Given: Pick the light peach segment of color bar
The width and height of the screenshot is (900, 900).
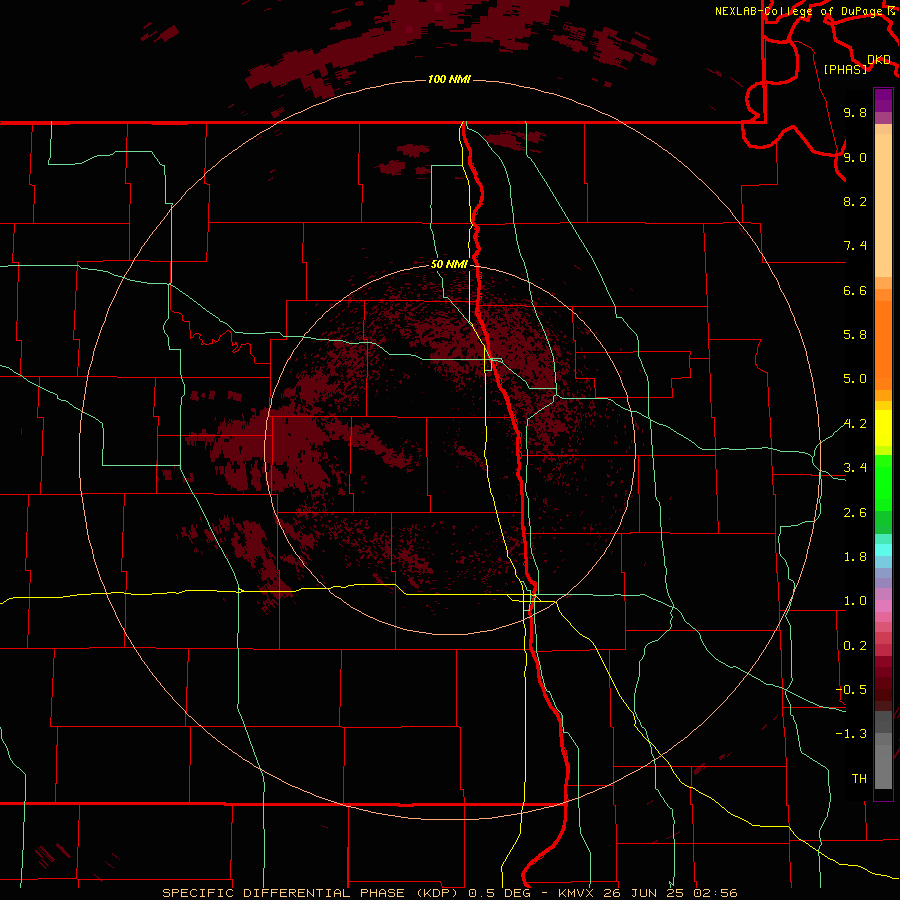Looking at the screenshot, I should (x=883, y=205).
